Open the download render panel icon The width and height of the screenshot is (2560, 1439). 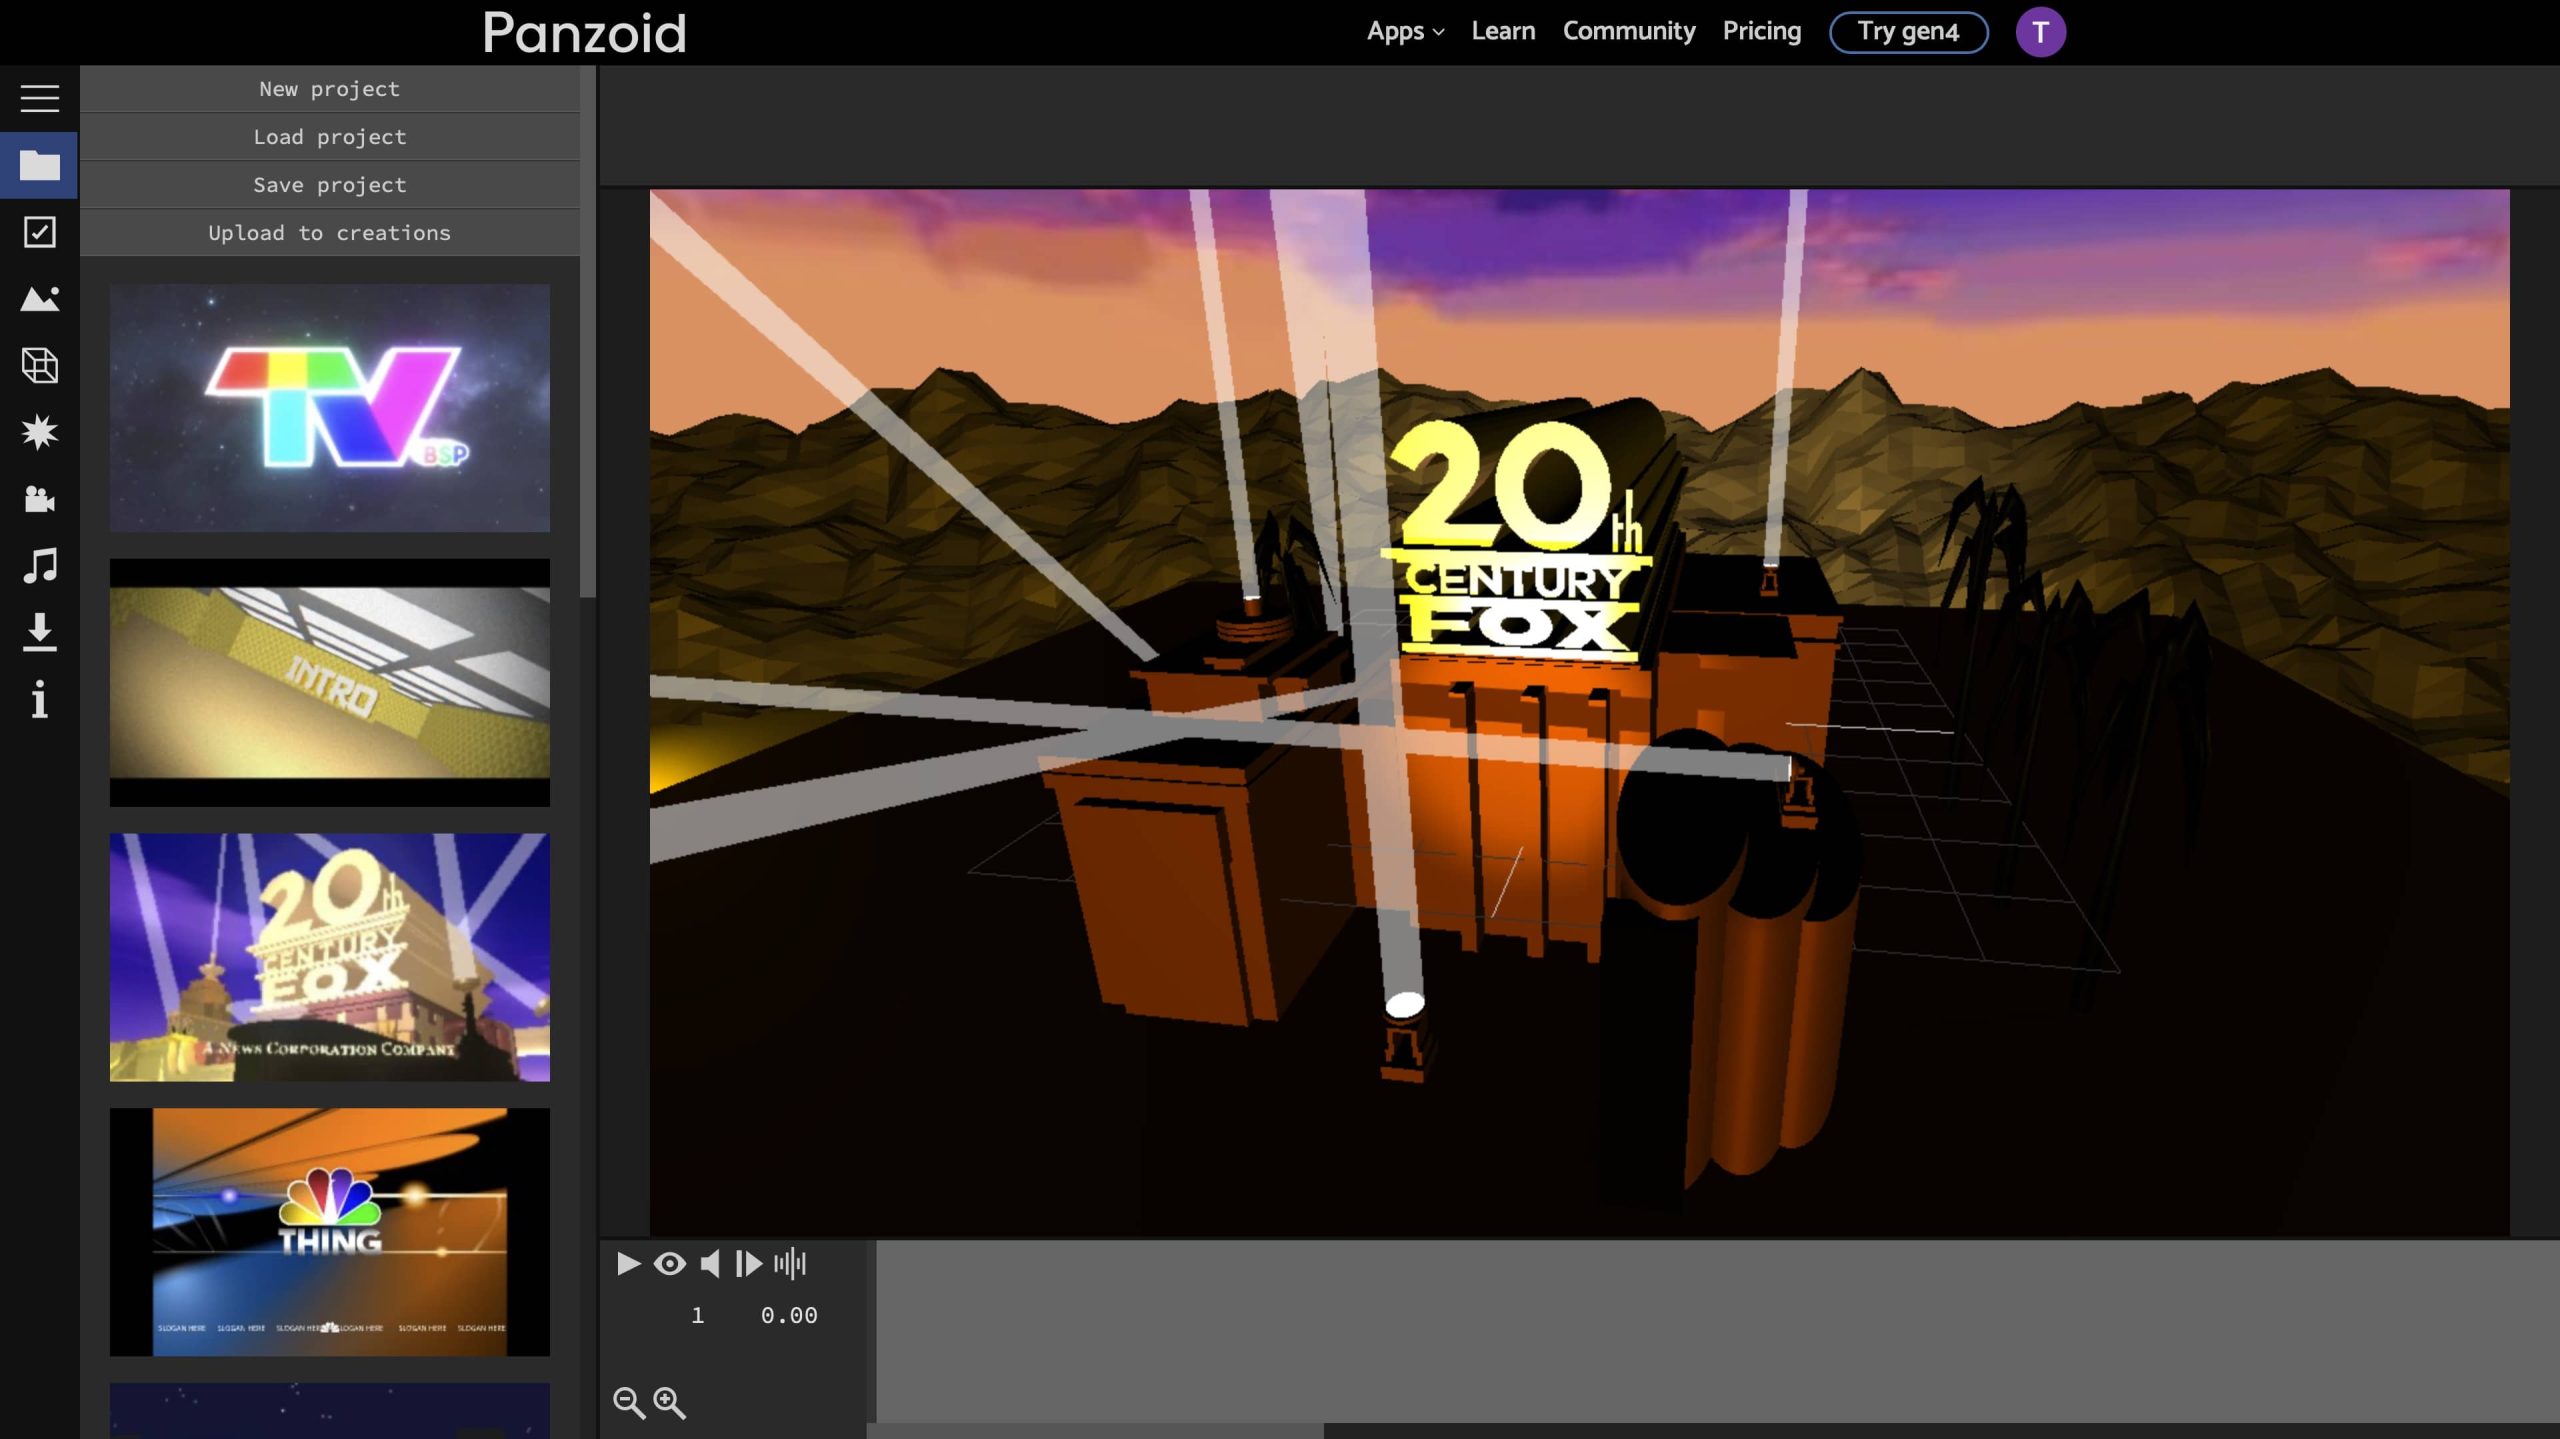(x=40, y=632)
